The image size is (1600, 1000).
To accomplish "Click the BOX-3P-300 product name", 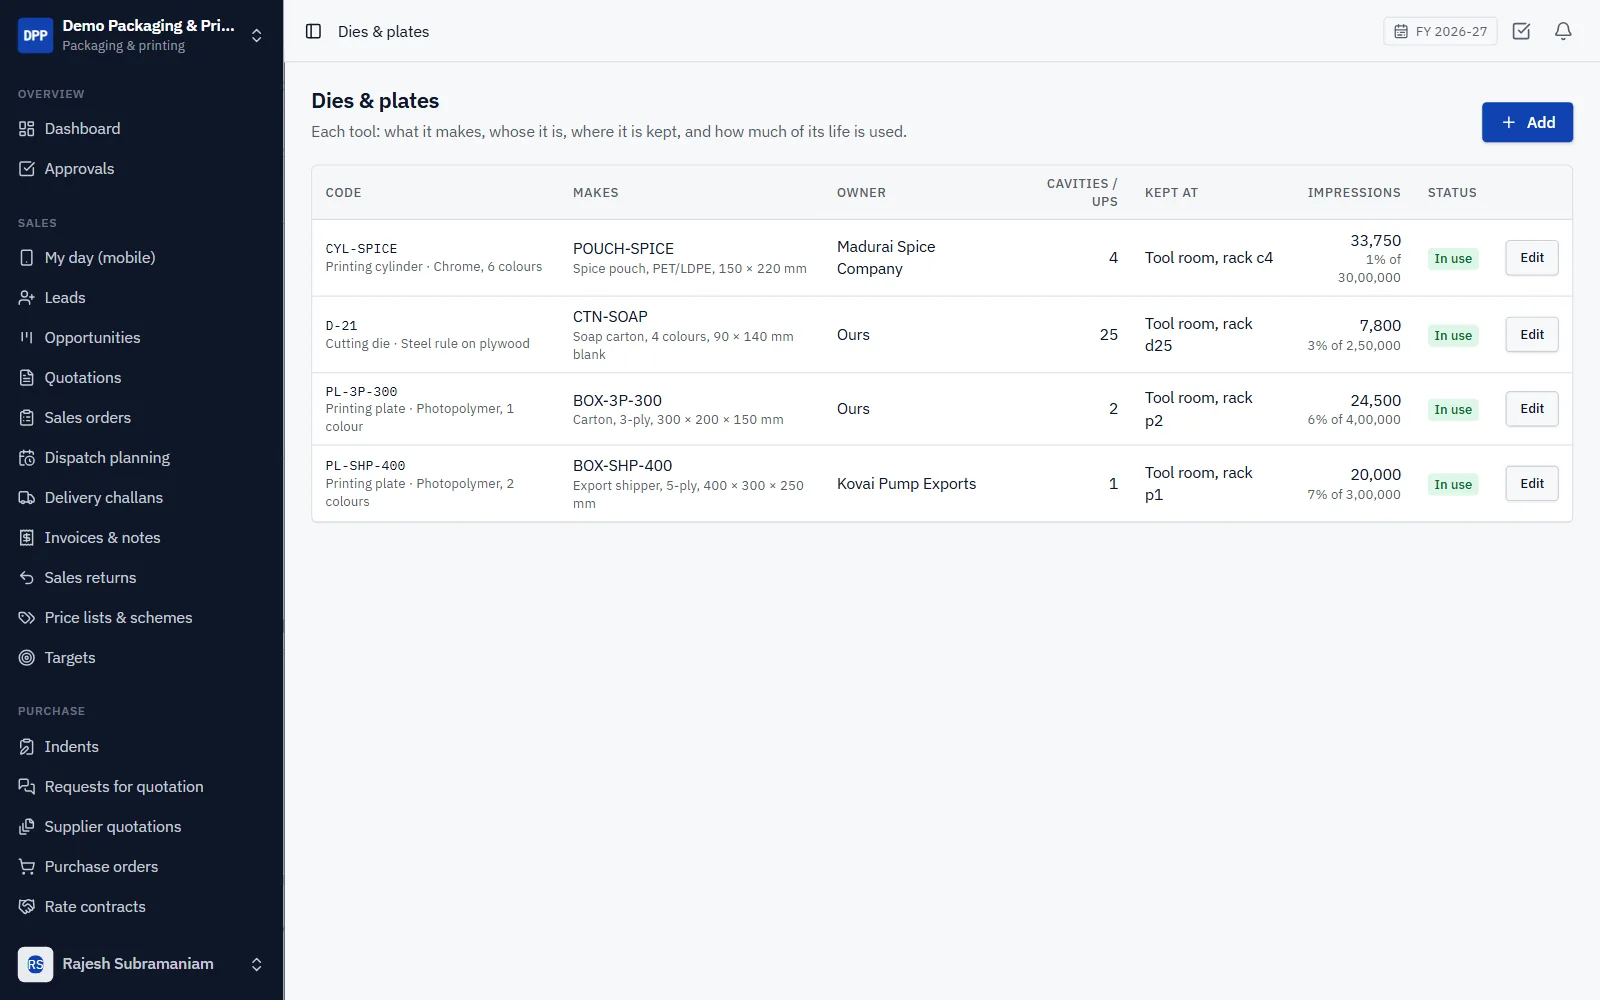I will point(617,401).
